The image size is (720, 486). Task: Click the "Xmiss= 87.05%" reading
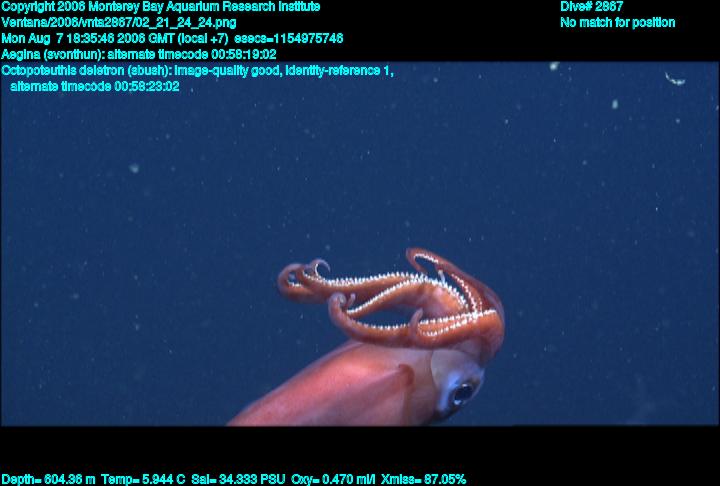[x=423, y=480]
